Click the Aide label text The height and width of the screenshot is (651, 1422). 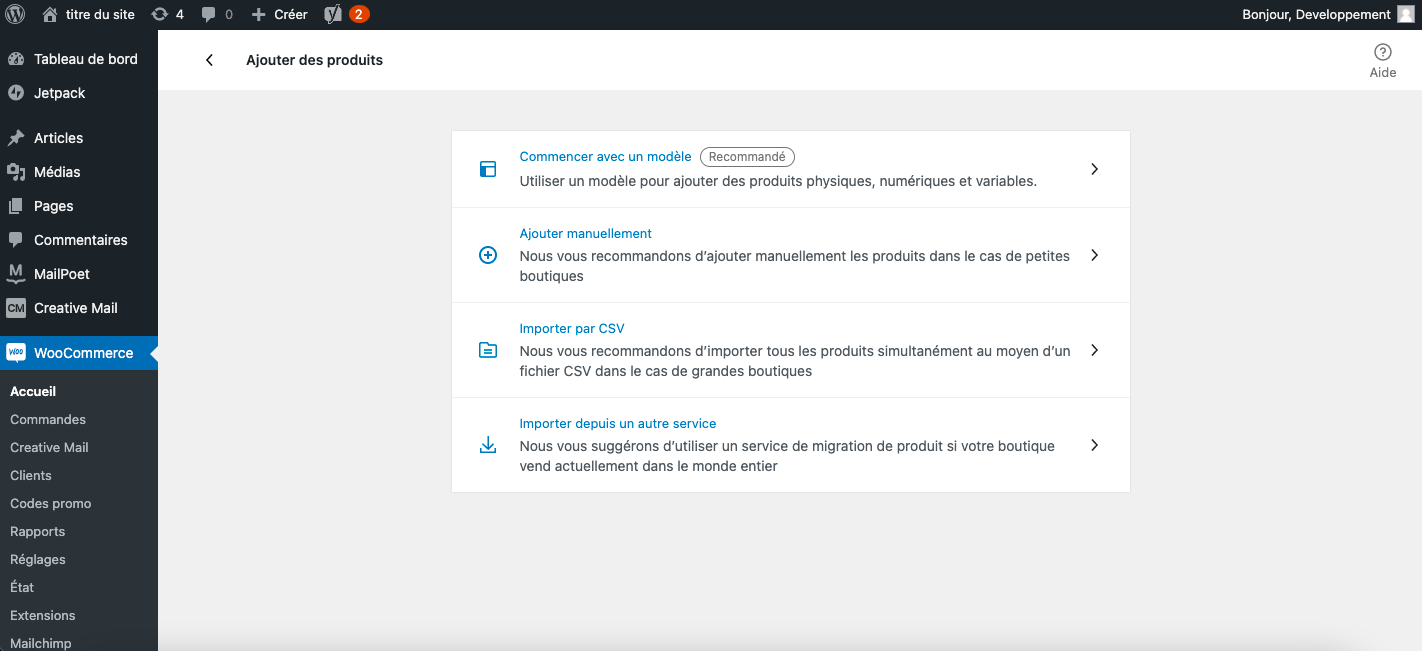click(1383, 72)
